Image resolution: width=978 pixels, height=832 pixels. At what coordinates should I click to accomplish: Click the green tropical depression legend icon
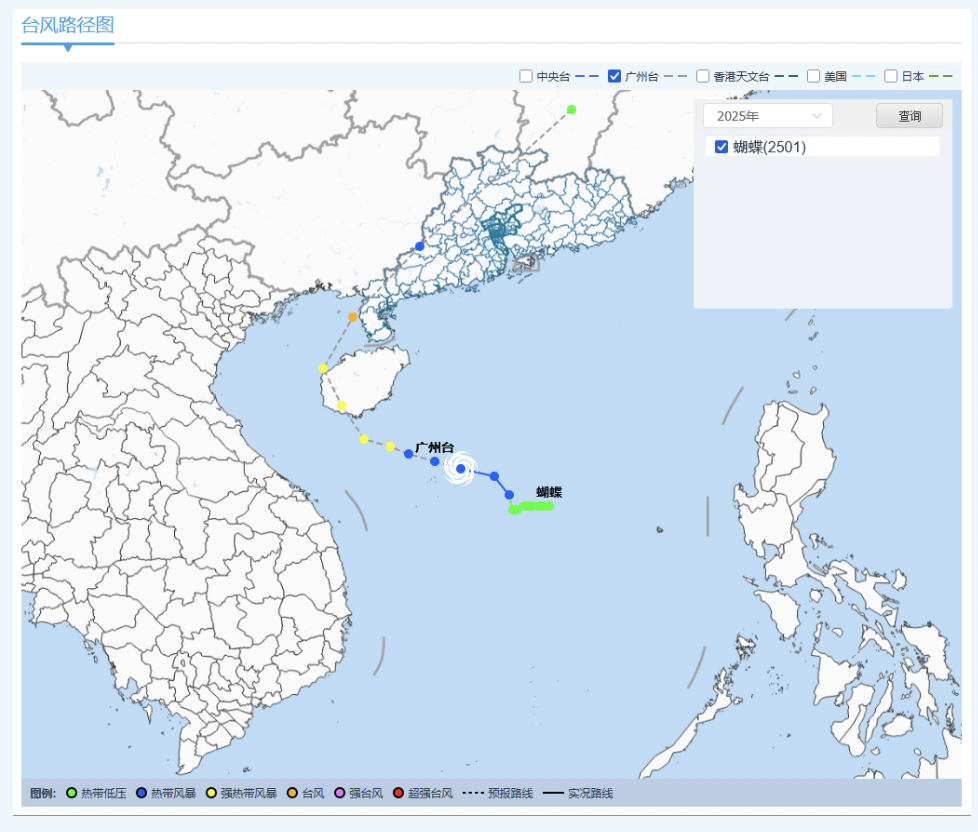(x=72, y=793)
